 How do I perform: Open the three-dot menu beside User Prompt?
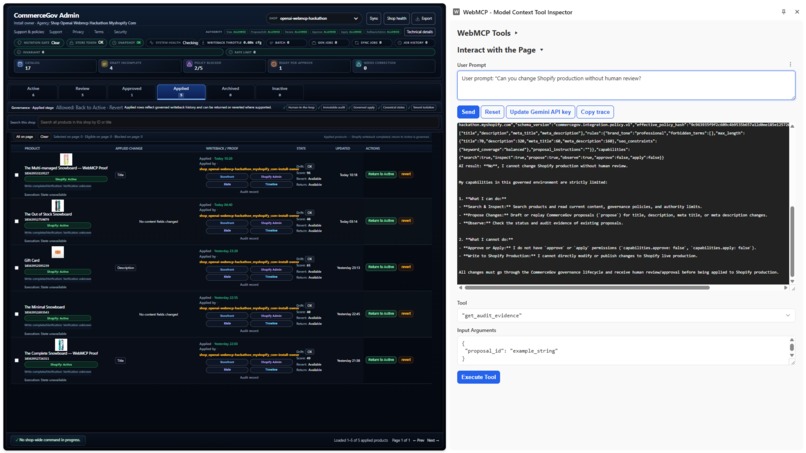point(791,65)
